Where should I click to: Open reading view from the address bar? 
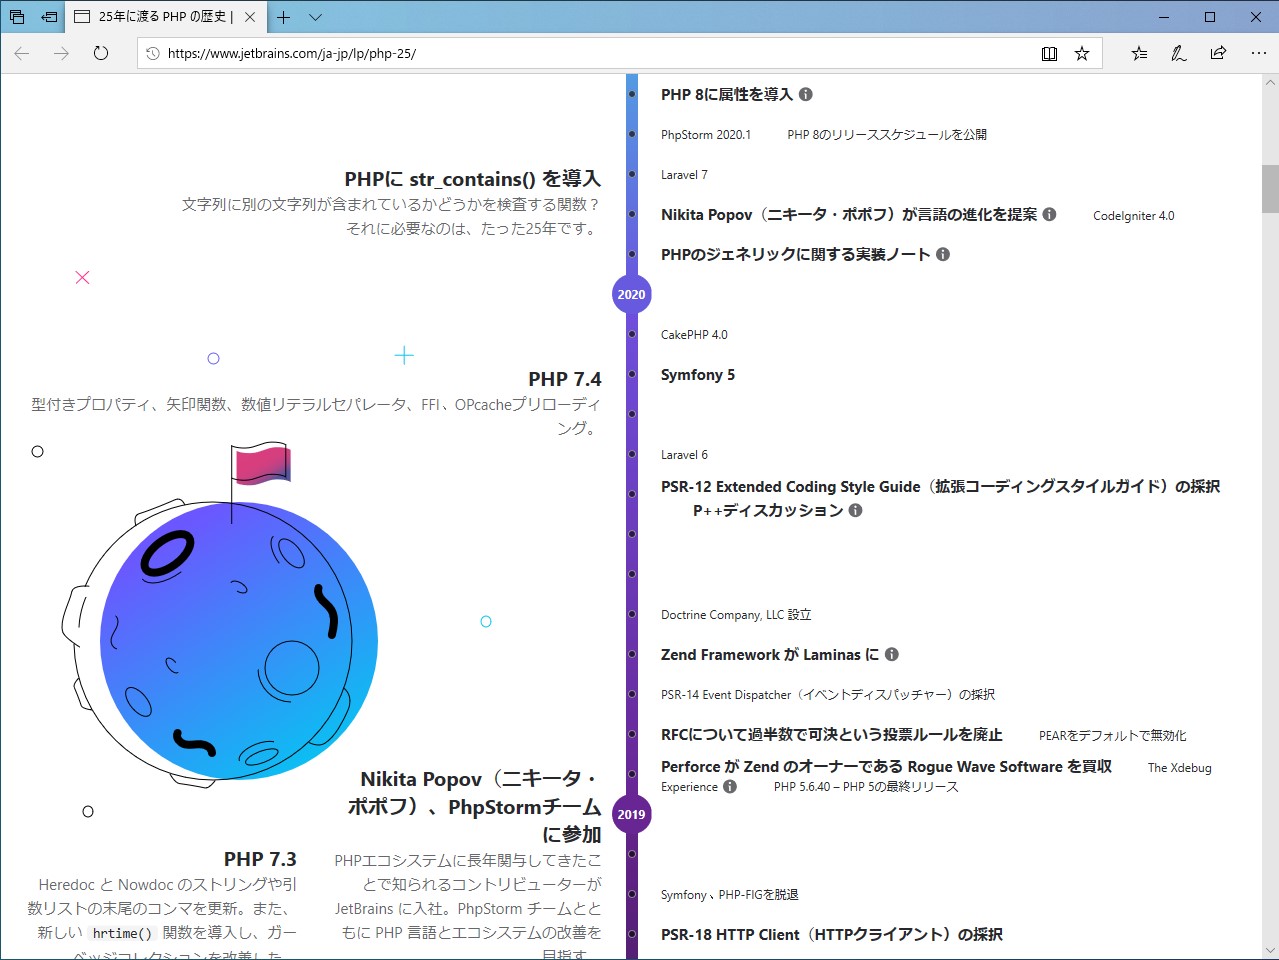[1050, 53]
